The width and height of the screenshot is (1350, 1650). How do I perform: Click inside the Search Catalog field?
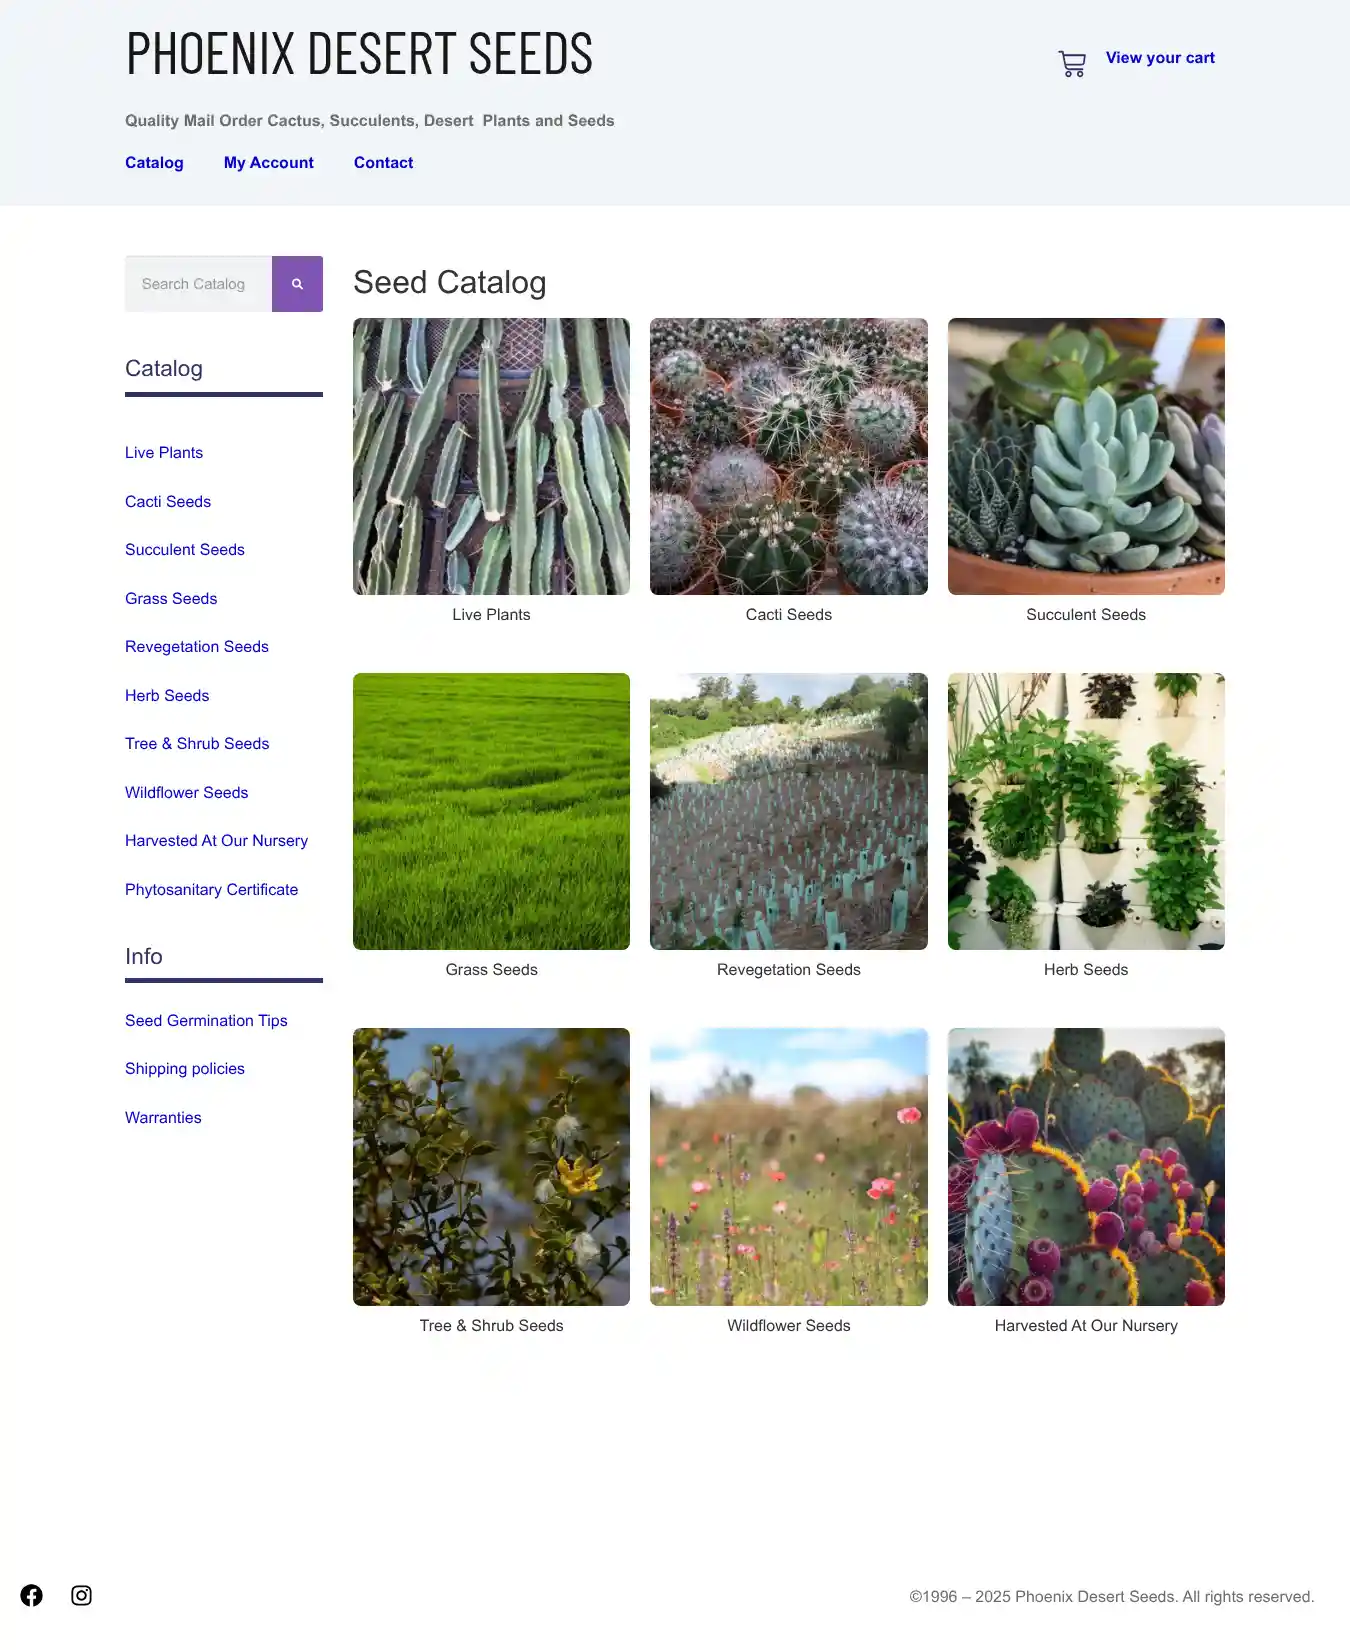point(198,284)
